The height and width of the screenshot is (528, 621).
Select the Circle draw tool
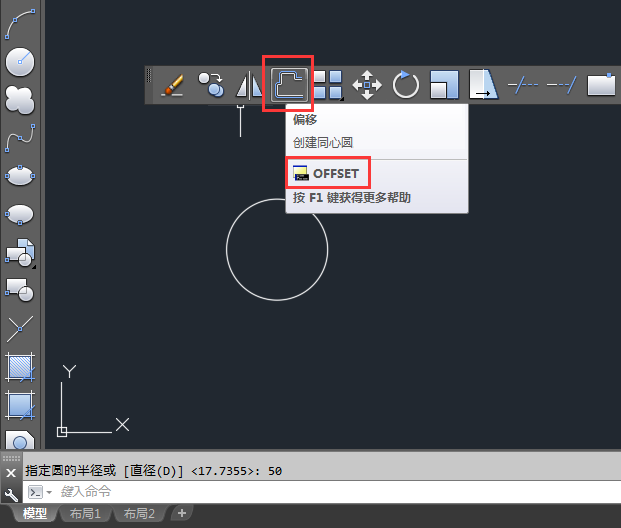click(x=20, y=62)
